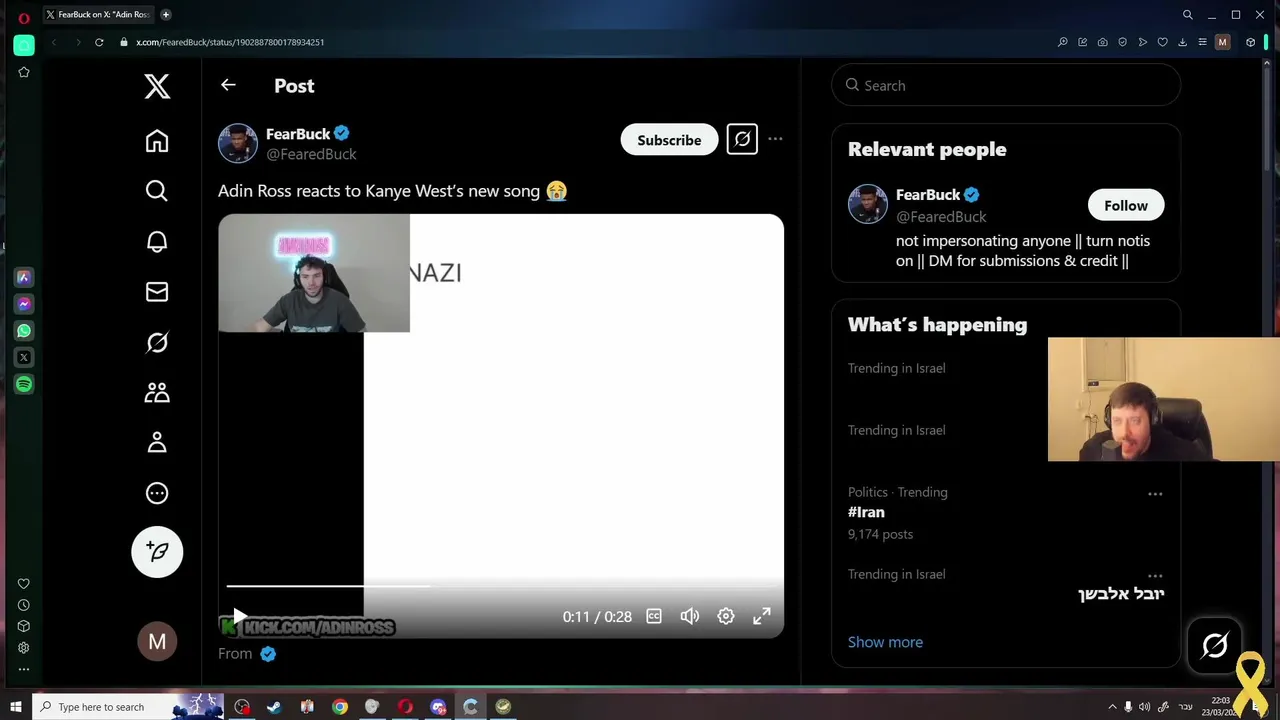The width and height of the screenshot is (1280, 720).
Task: Open options for יובל אלבשן trend
Action: click(1155, 576)
